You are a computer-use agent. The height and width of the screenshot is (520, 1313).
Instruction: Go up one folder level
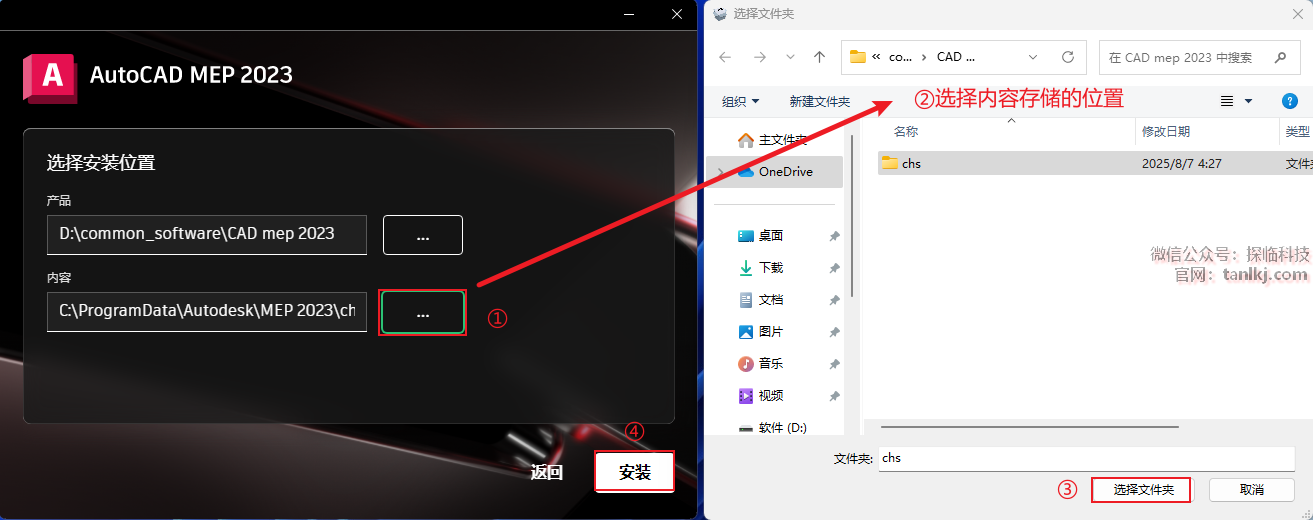pyautogui.click(x=820, y=58)
